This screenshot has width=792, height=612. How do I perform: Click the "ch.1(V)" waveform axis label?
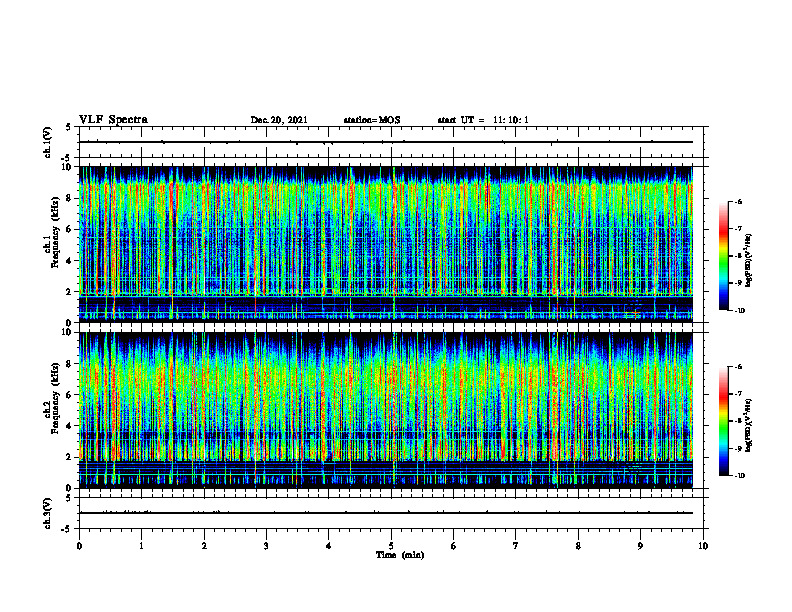click(47, 142)
